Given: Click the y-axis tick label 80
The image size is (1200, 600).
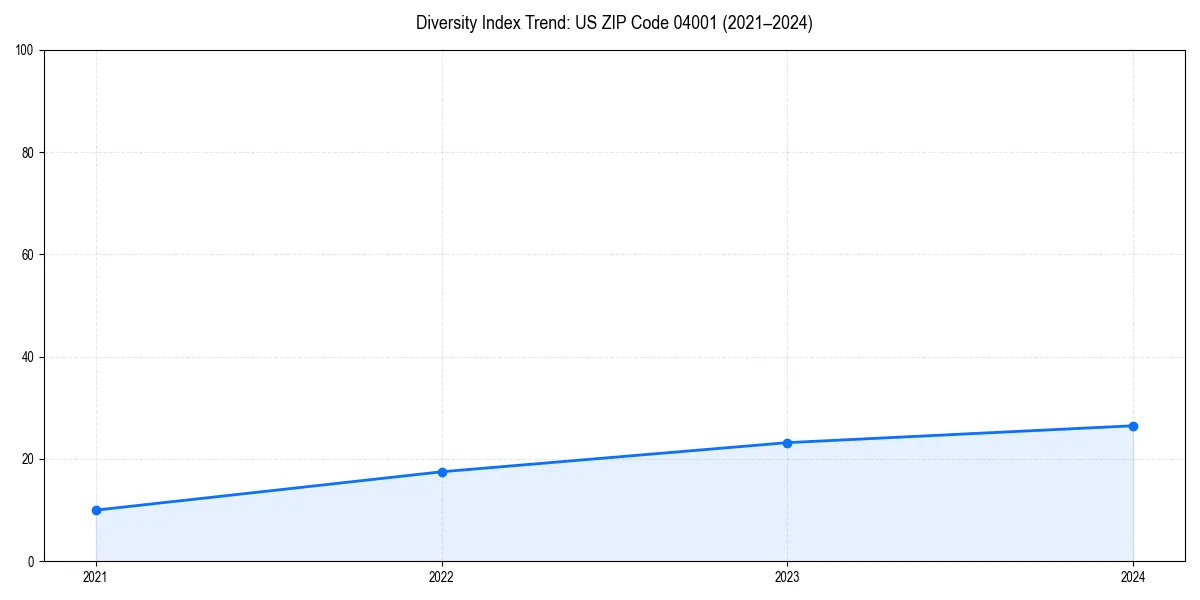Looking at the screenshot, I should point(28,153).
